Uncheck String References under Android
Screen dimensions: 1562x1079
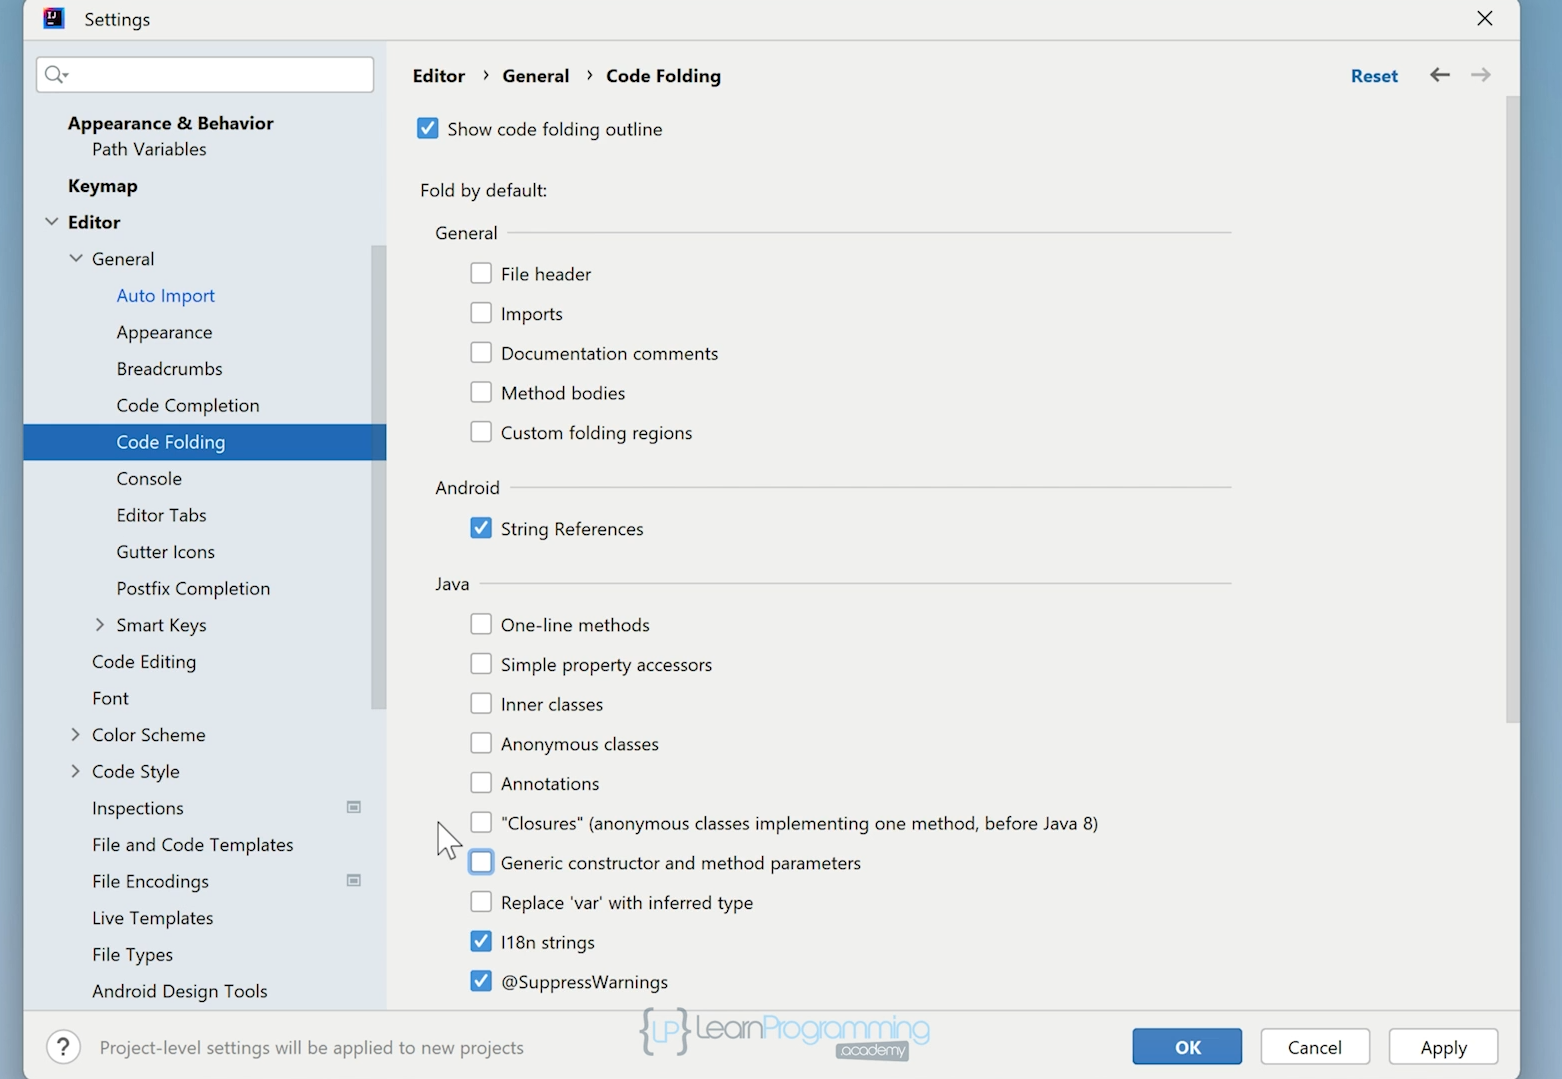481,528
